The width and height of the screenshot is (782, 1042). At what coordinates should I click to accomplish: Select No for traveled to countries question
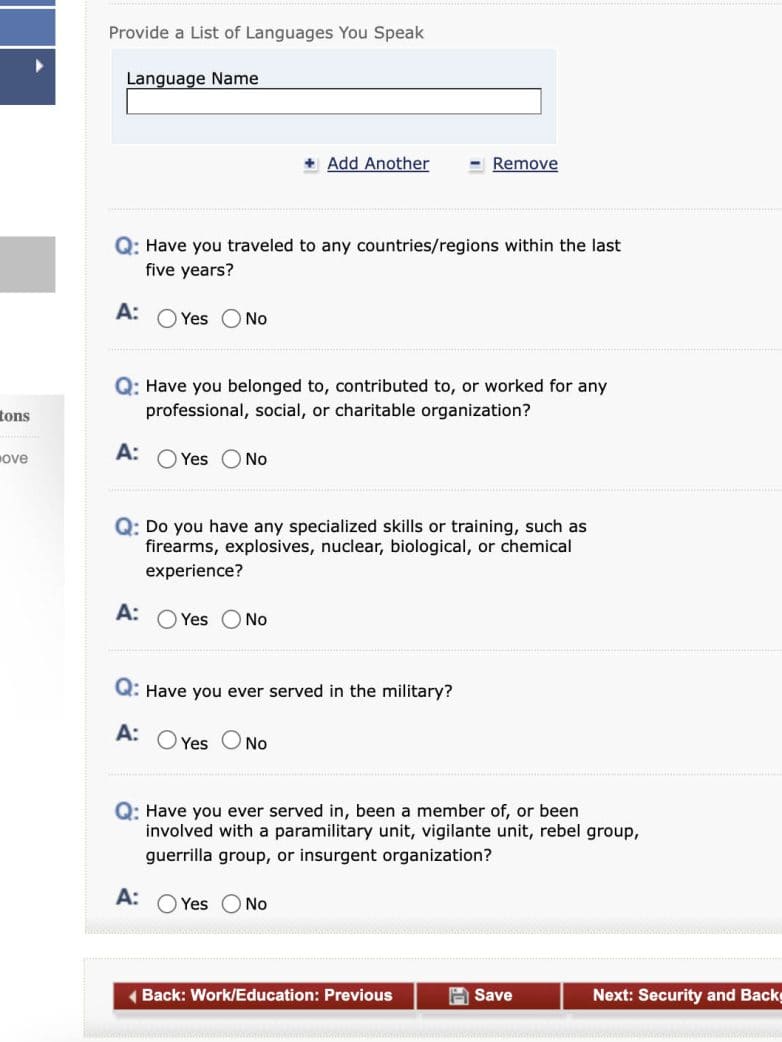click(231, 319)
